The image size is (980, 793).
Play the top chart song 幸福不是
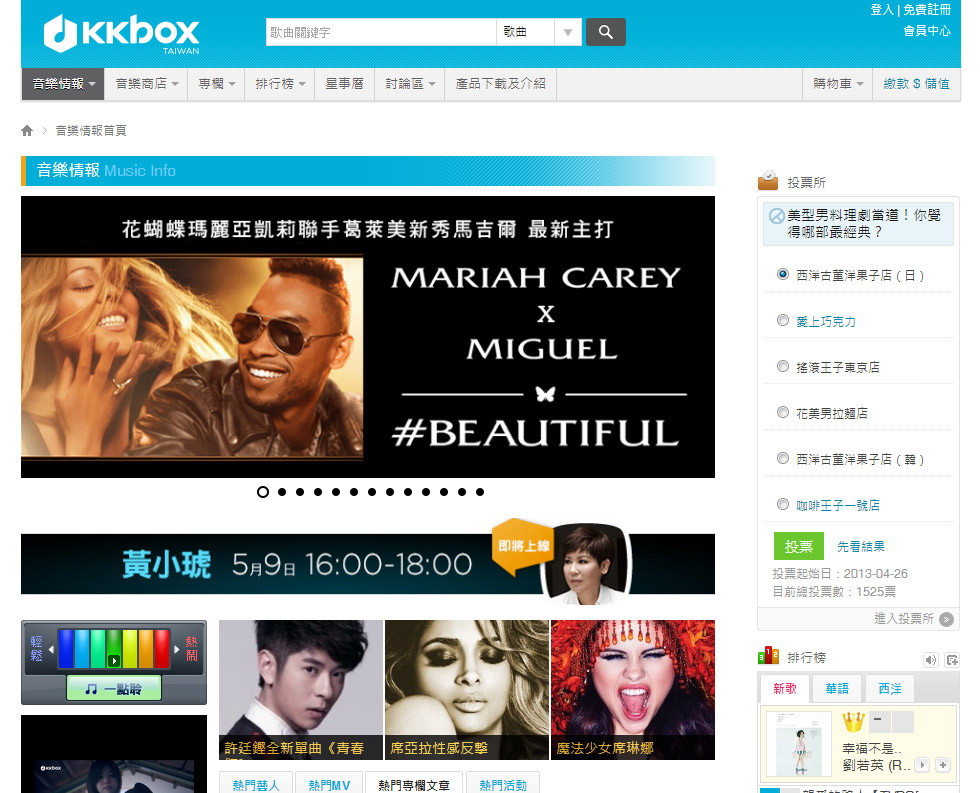[x=922, y=765]
